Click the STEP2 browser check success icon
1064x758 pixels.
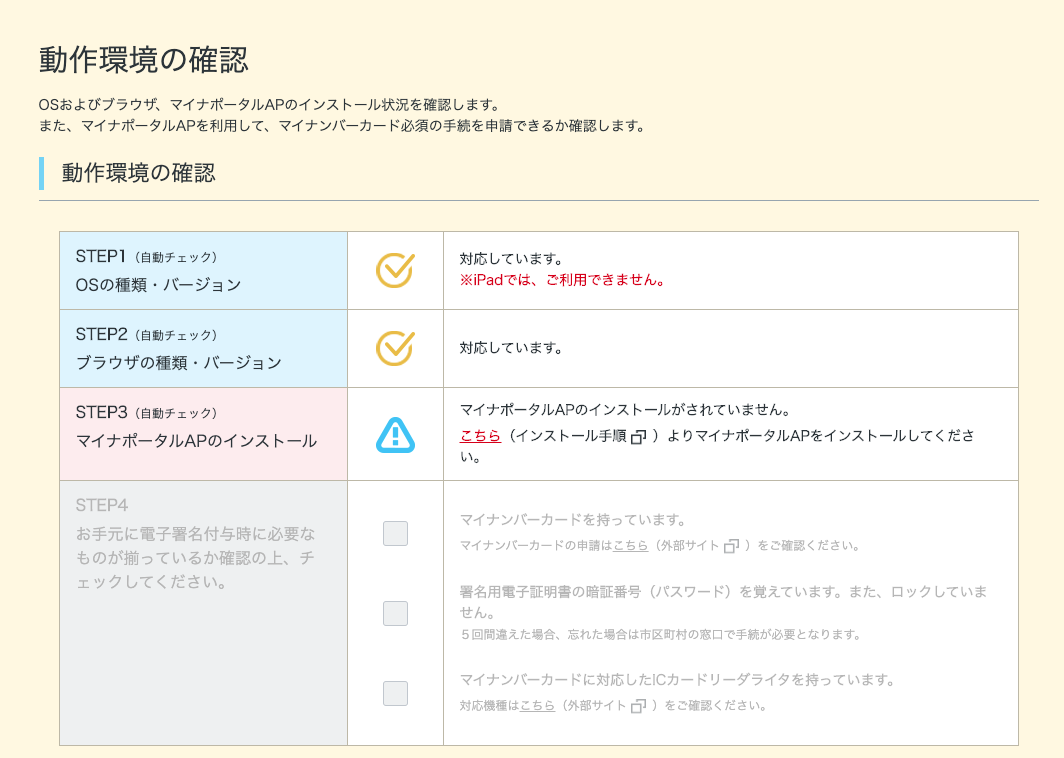395,348
